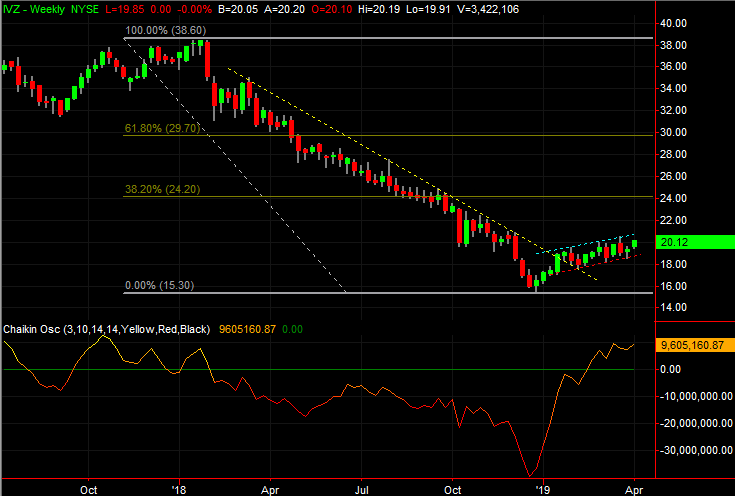Click the Chaikin Osc indicator label
The image size is (735, 496).
pyautogui.click(x=106, y=329)
